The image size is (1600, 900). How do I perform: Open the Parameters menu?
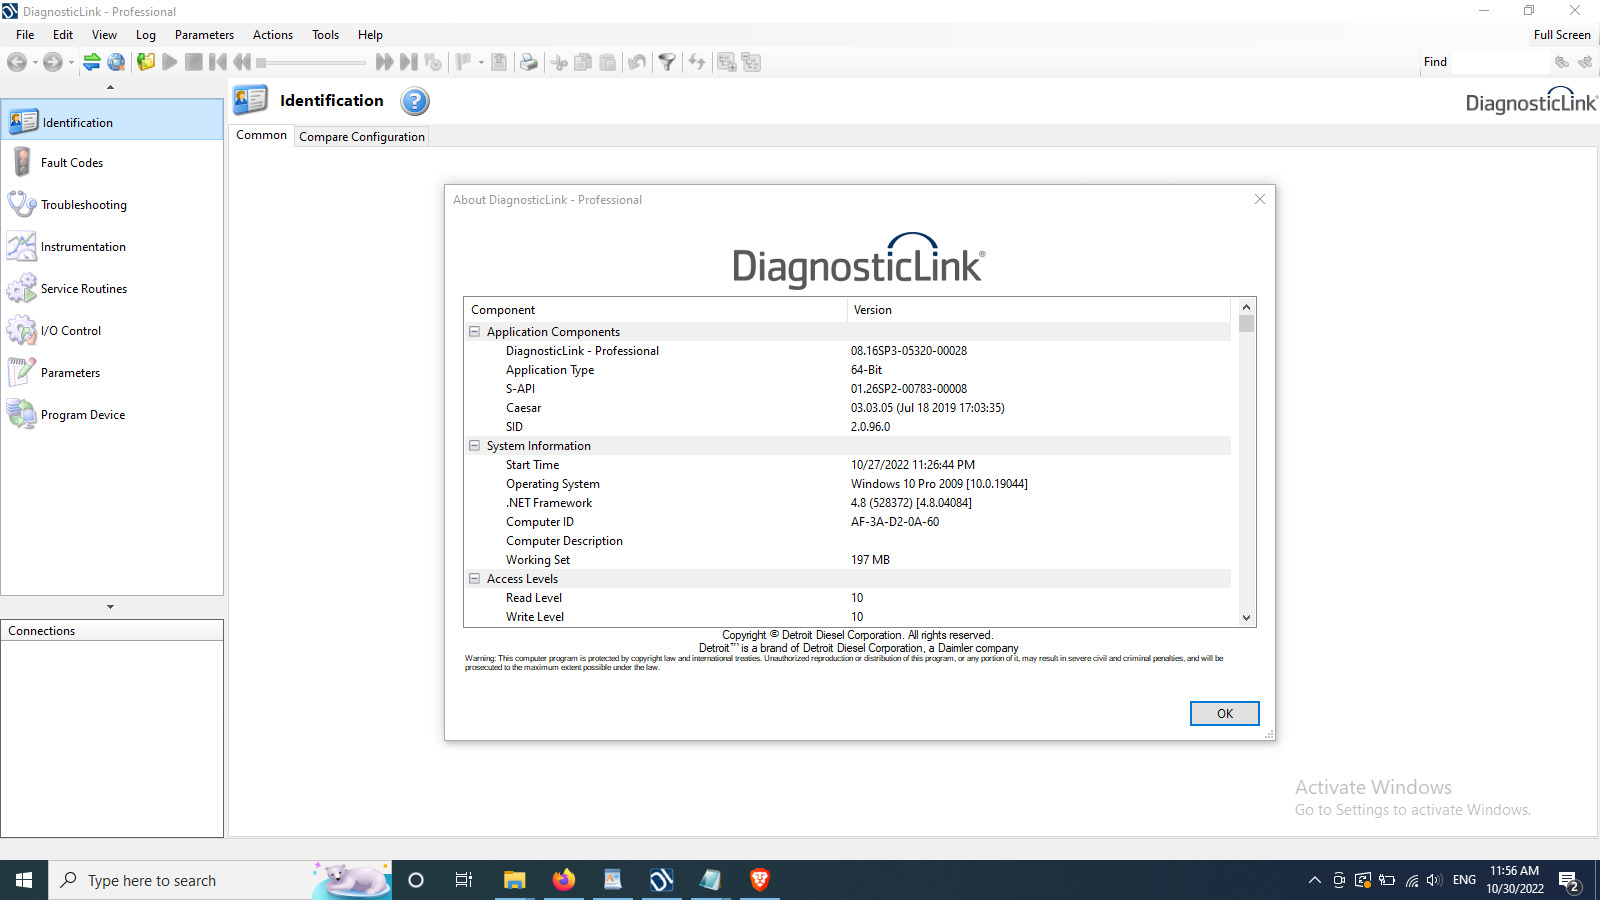click(x=204, y=34)
